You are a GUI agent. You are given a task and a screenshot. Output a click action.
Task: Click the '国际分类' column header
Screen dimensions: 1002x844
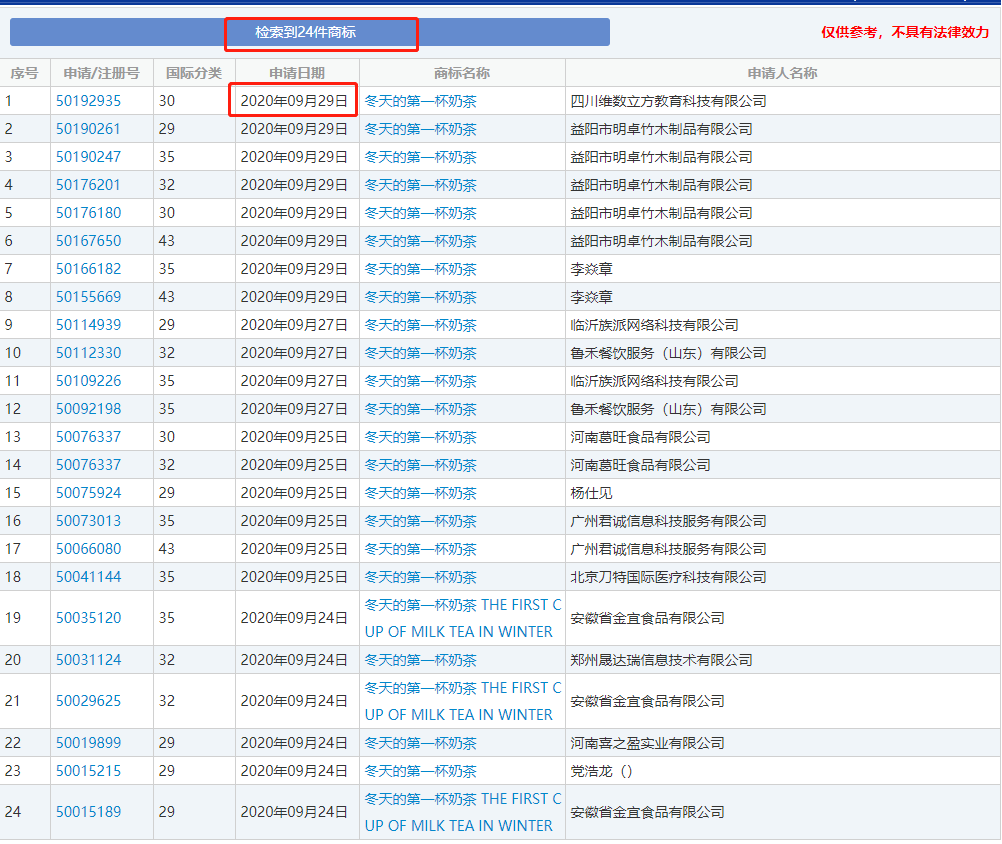[194, 73]
